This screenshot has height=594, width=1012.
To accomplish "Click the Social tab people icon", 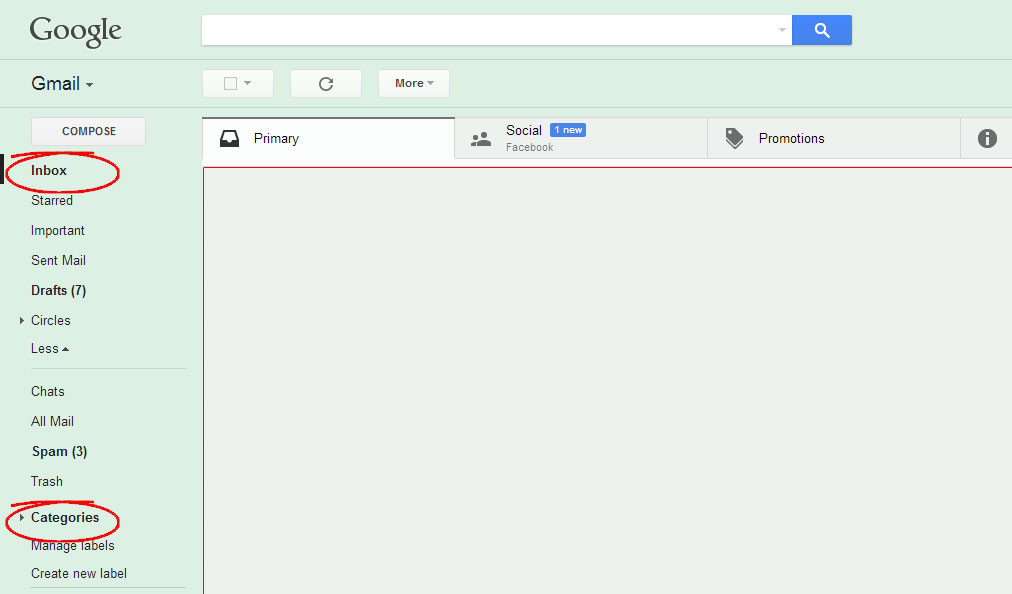I will click(481, 139).
